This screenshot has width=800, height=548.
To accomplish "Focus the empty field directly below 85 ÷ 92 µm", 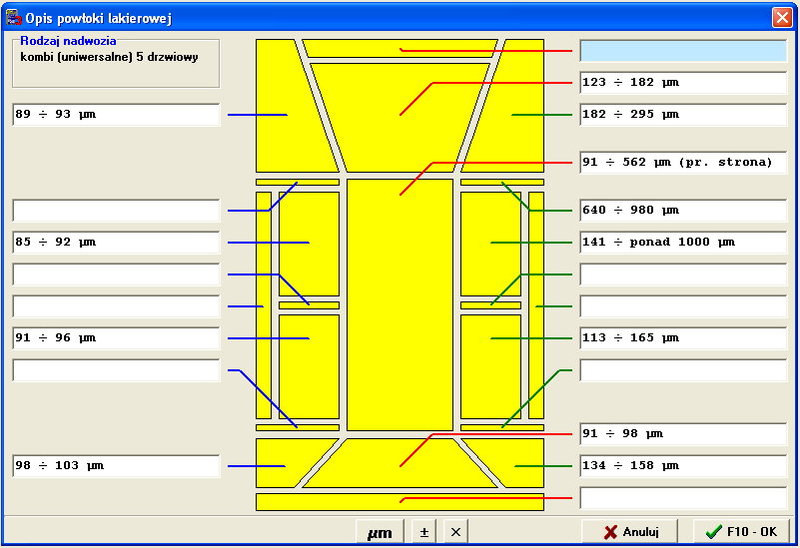I will pyautogui.click(x=116, y=275).
